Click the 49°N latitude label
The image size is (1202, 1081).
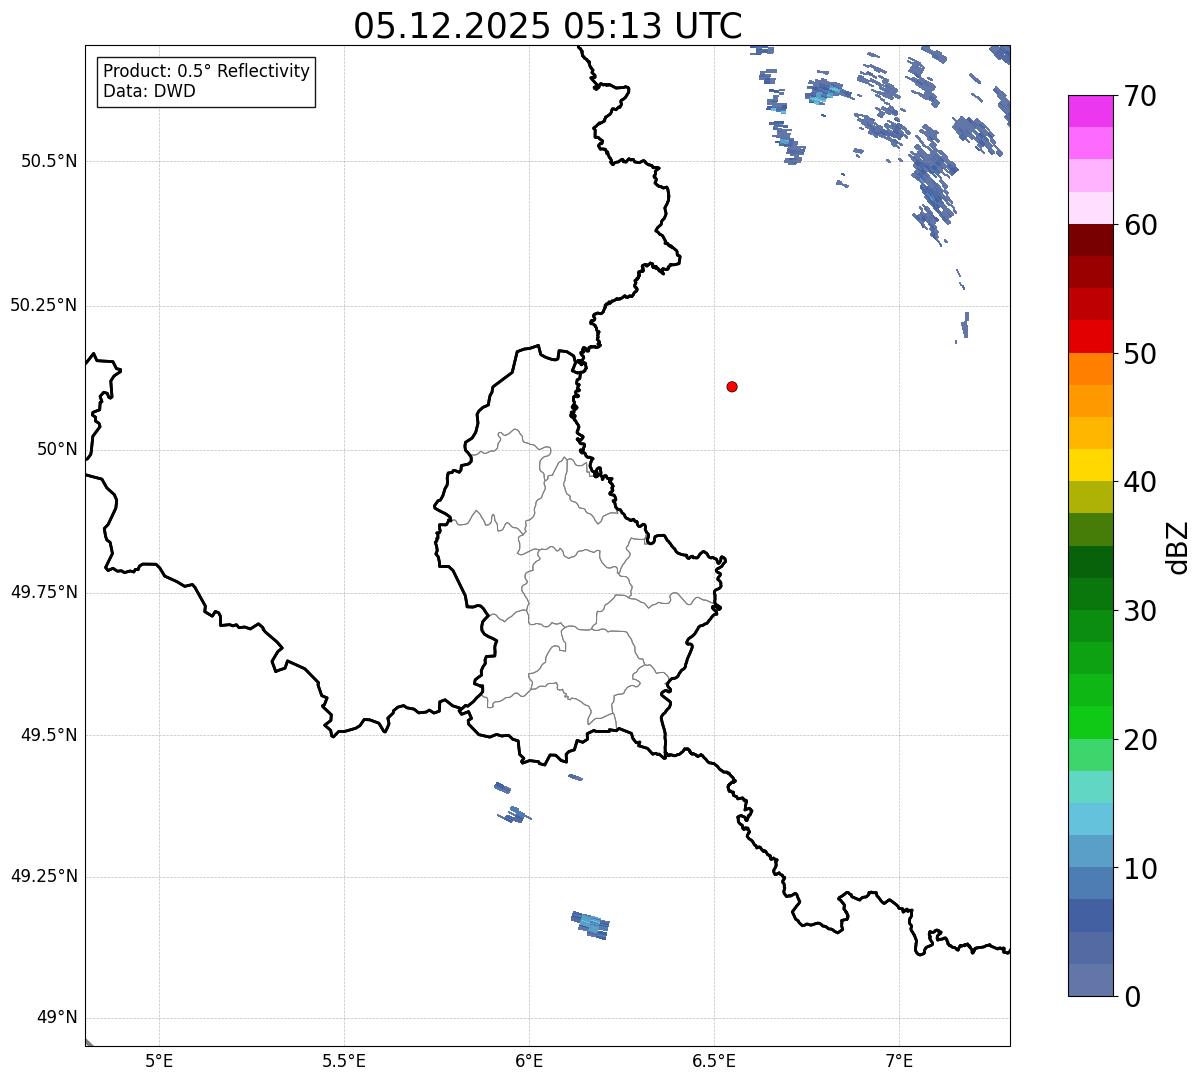click(x=57, y=1018)
